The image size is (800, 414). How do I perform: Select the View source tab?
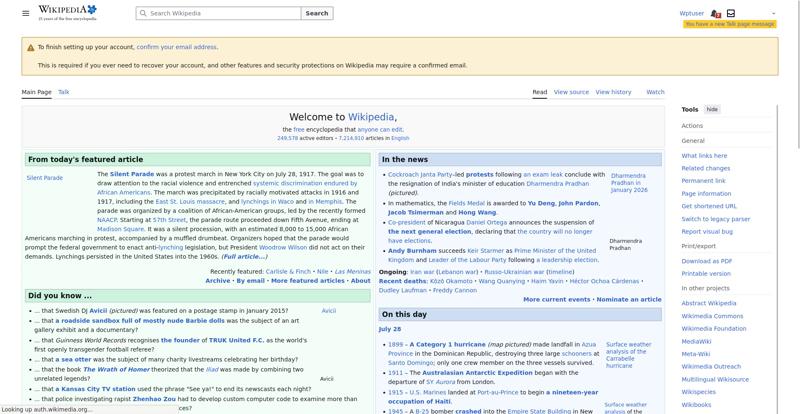pyautogui.click(x=571, y=92)
